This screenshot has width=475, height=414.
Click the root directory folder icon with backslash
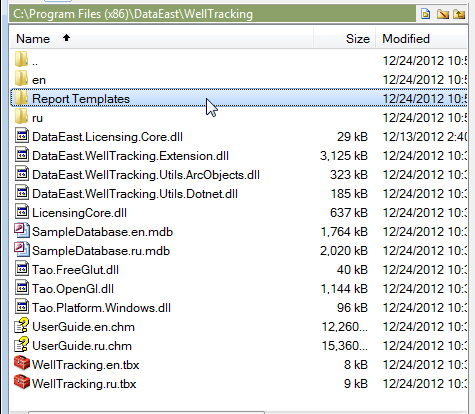442,14
